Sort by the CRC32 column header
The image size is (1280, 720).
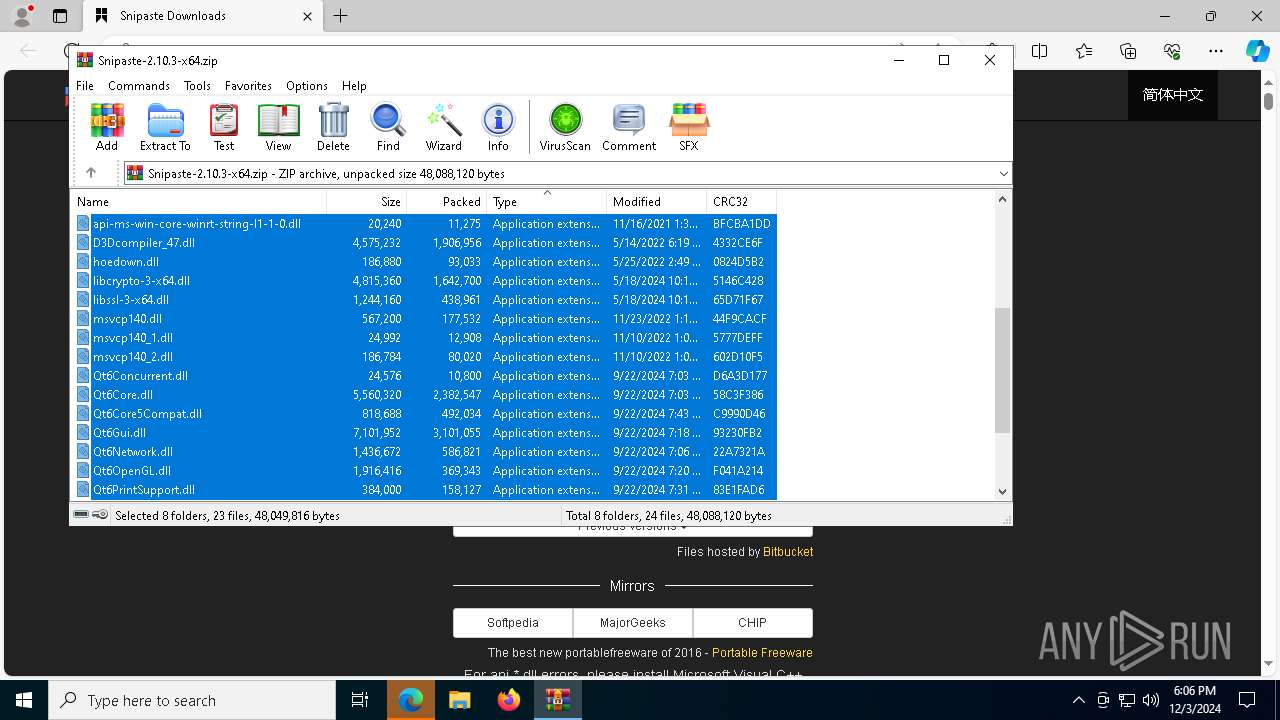coord(741,202)
